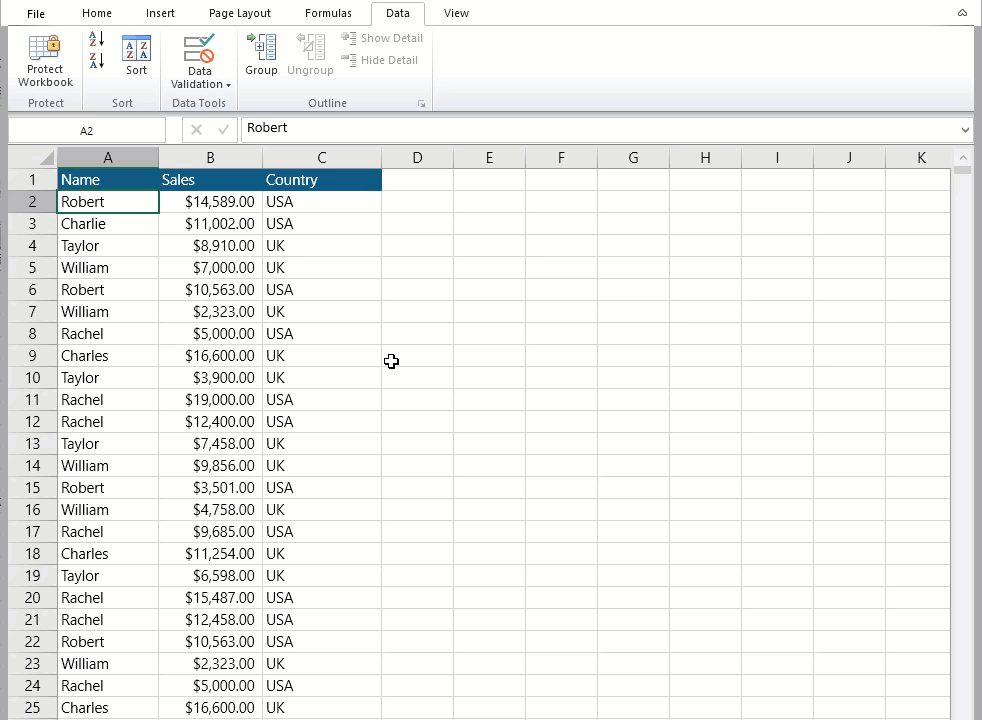Click the Protect Workbook icon
The height and width of the screenshot is (720, 982).
(45, 49)
